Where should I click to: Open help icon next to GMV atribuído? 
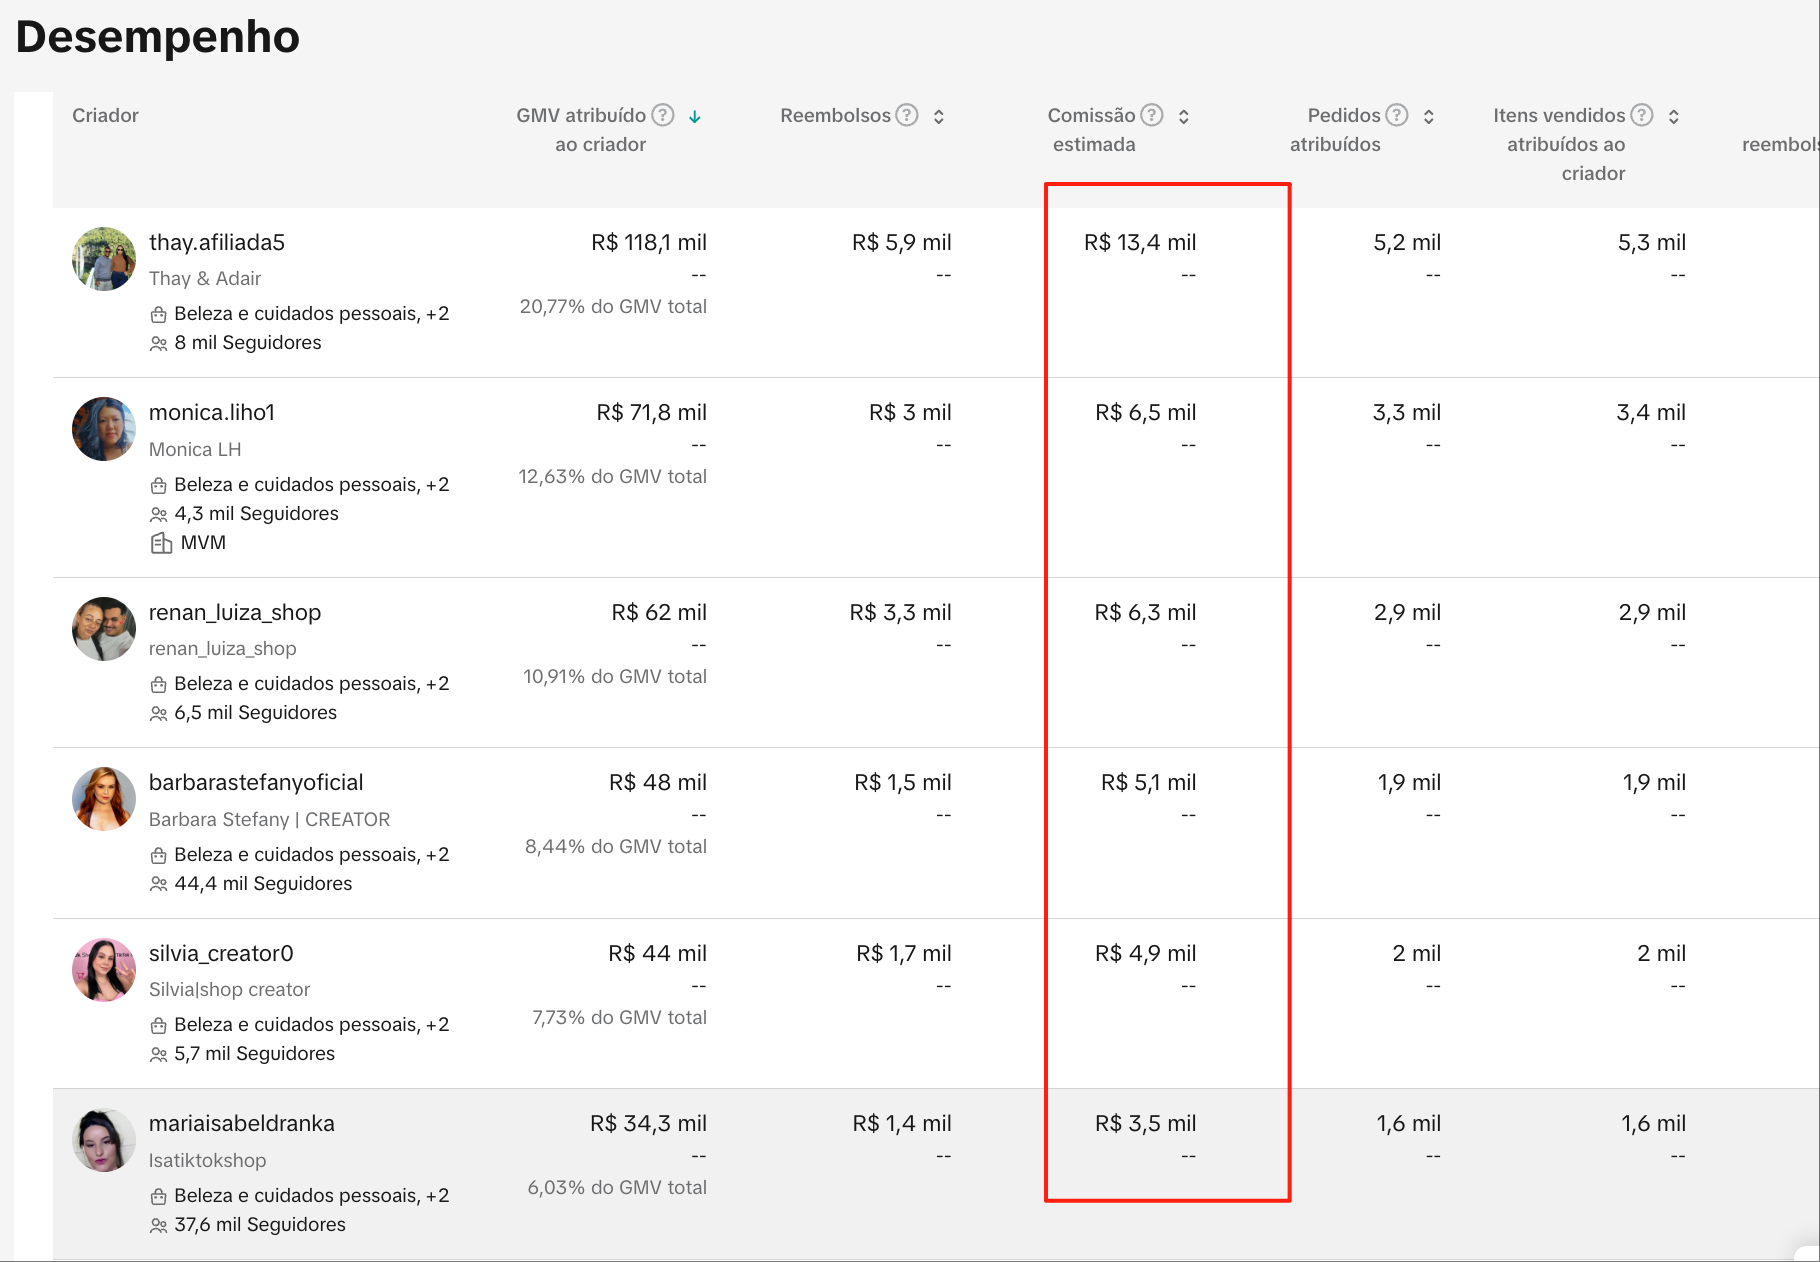coord(663,115)
